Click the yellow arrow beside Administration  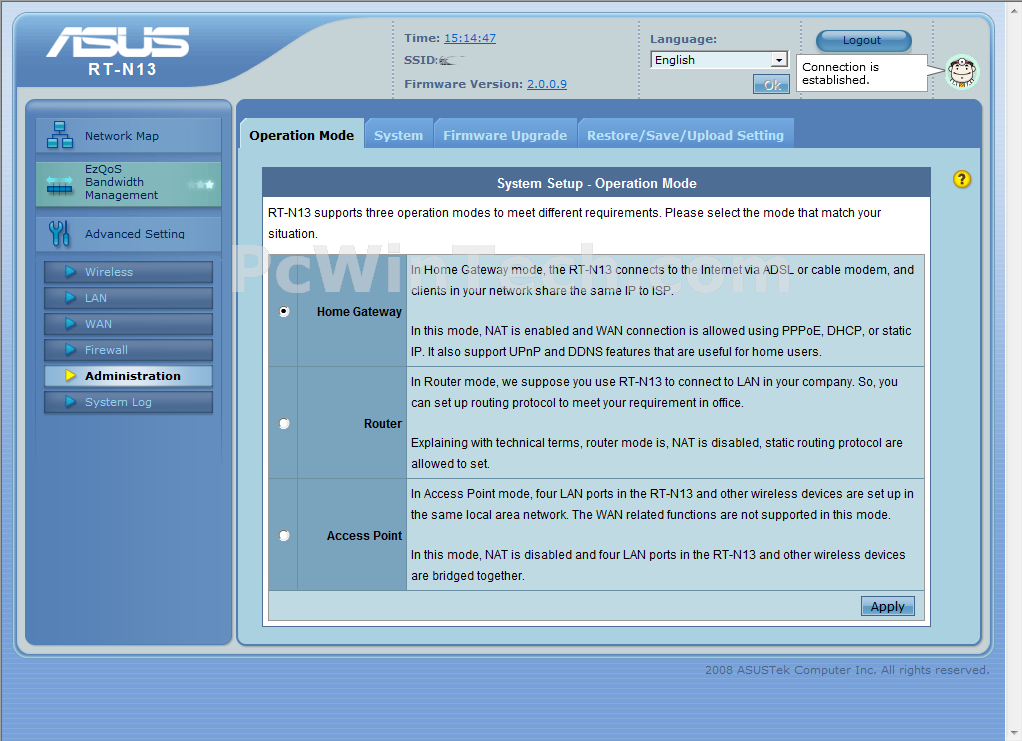pyautogui.click(x=70, y=376)
